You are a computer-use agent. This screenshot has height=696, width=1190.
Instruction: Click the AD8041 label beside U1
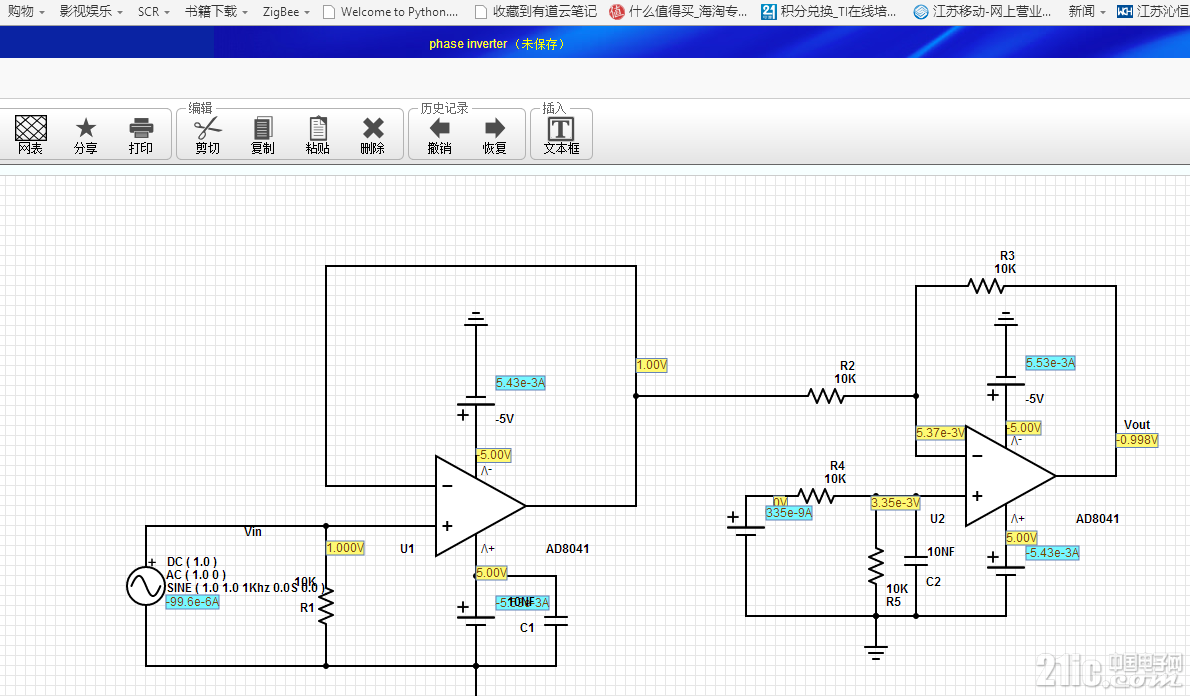tap(567, 549)
